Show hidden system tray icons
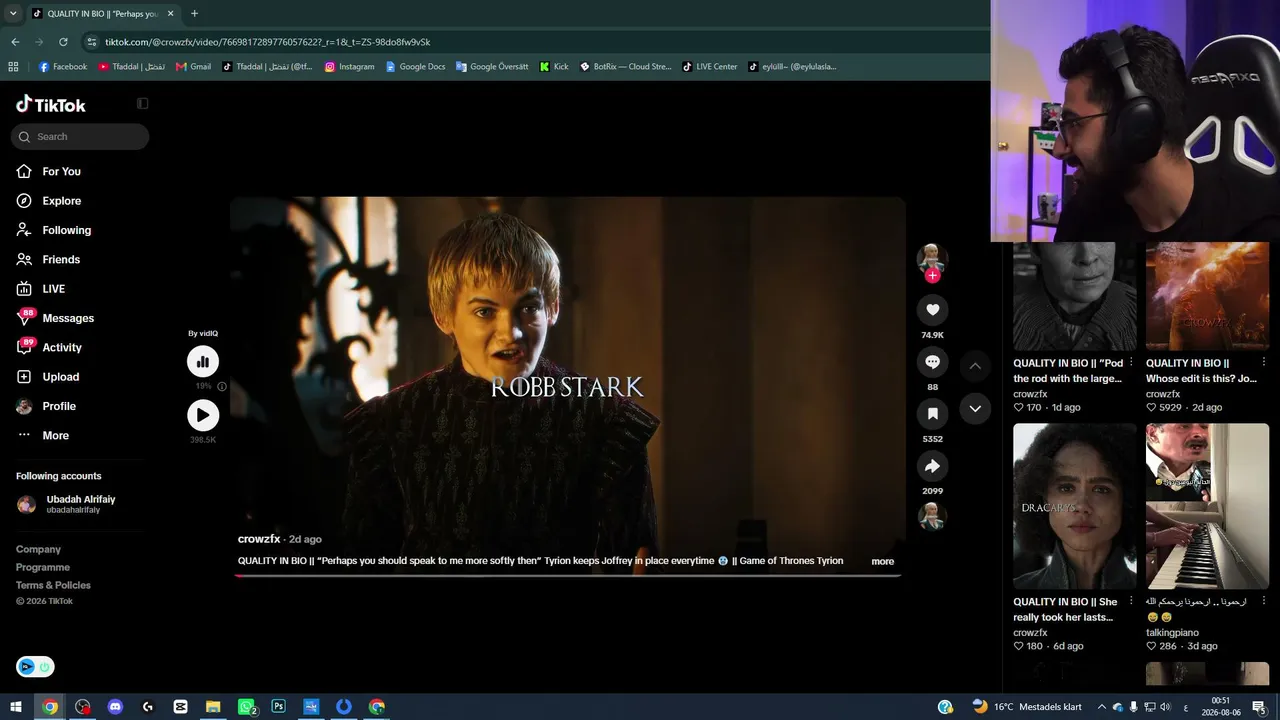Screen dimensions: 1280x720 pos(1102,707)
